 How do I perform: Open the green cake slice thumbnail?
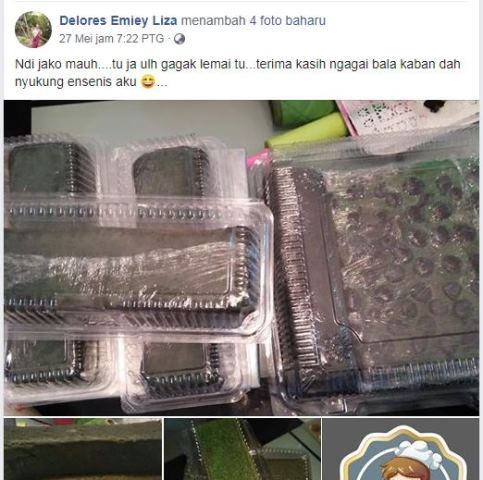click(x=242, y=449)
